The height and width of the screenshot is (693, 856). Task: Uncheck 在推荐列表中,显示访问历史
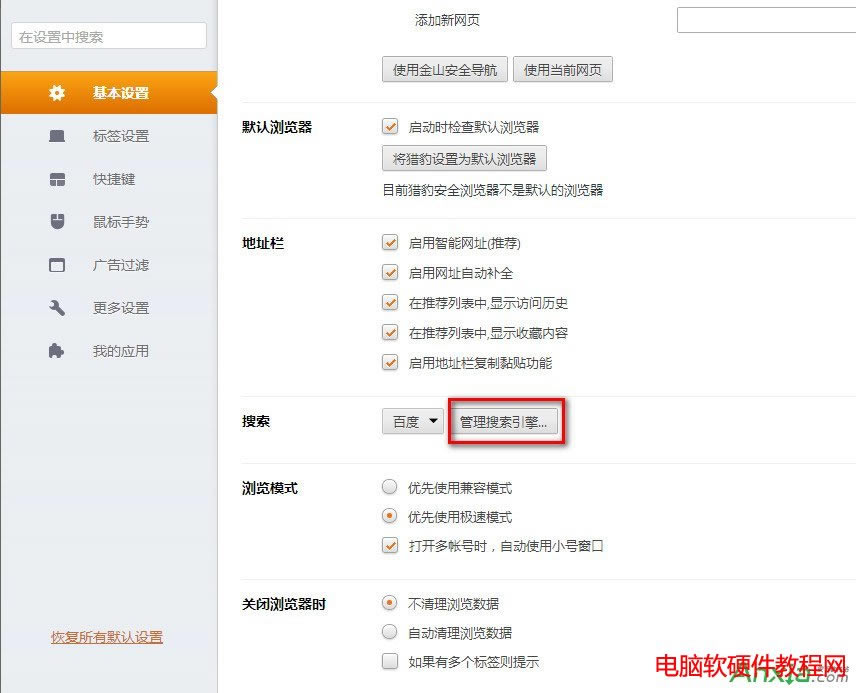[390, 303]
